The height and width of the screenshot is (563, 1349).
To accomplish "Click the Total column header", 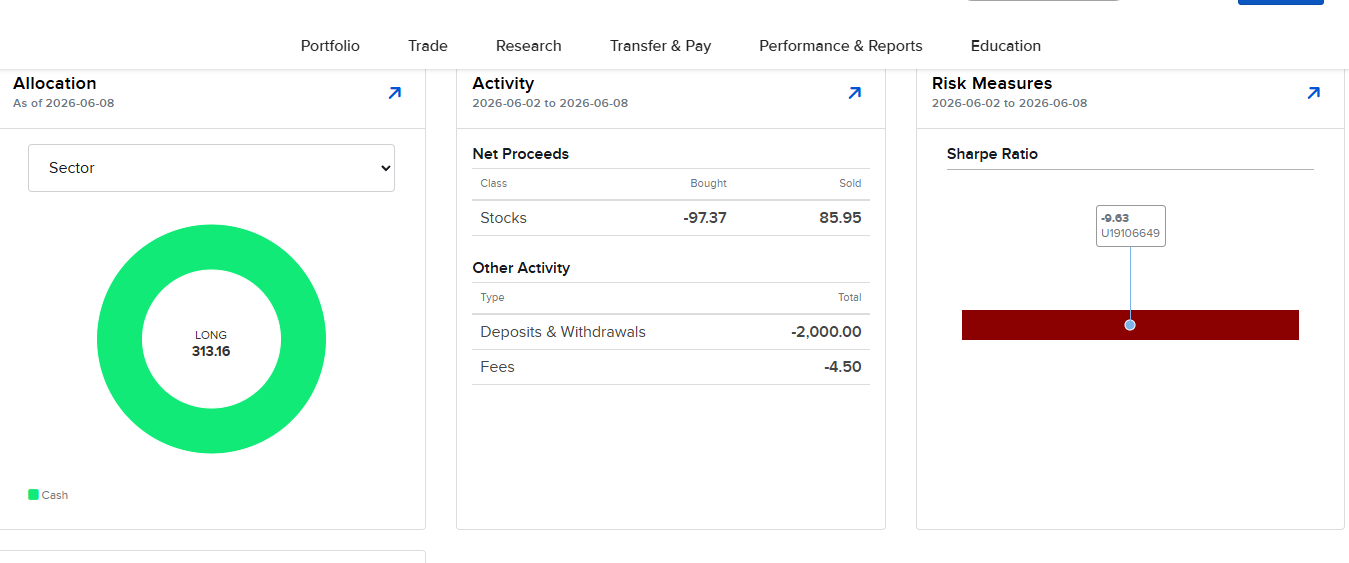I will (x=849, y=297).
